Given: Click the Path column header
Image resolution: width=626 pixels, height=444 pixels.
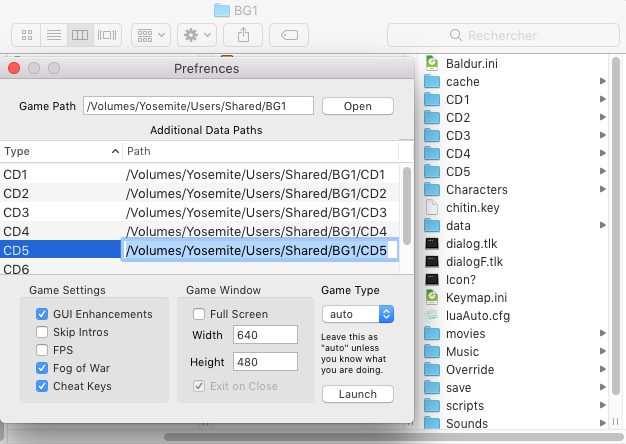Looking at the screenshot, I should coord(260,151).
